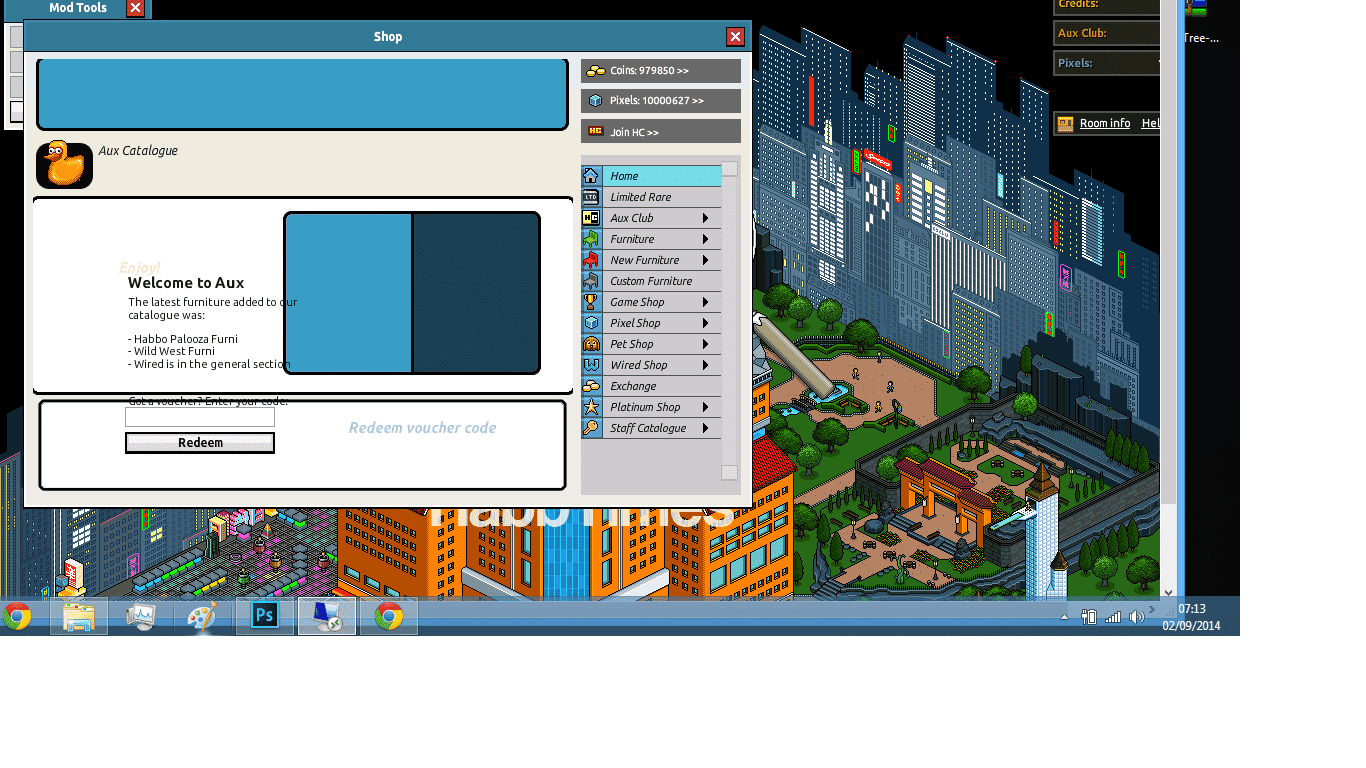Screen dimensions: 1366x768
Task: Click the HC icon beside Aux Club
Action: (591, 218)
